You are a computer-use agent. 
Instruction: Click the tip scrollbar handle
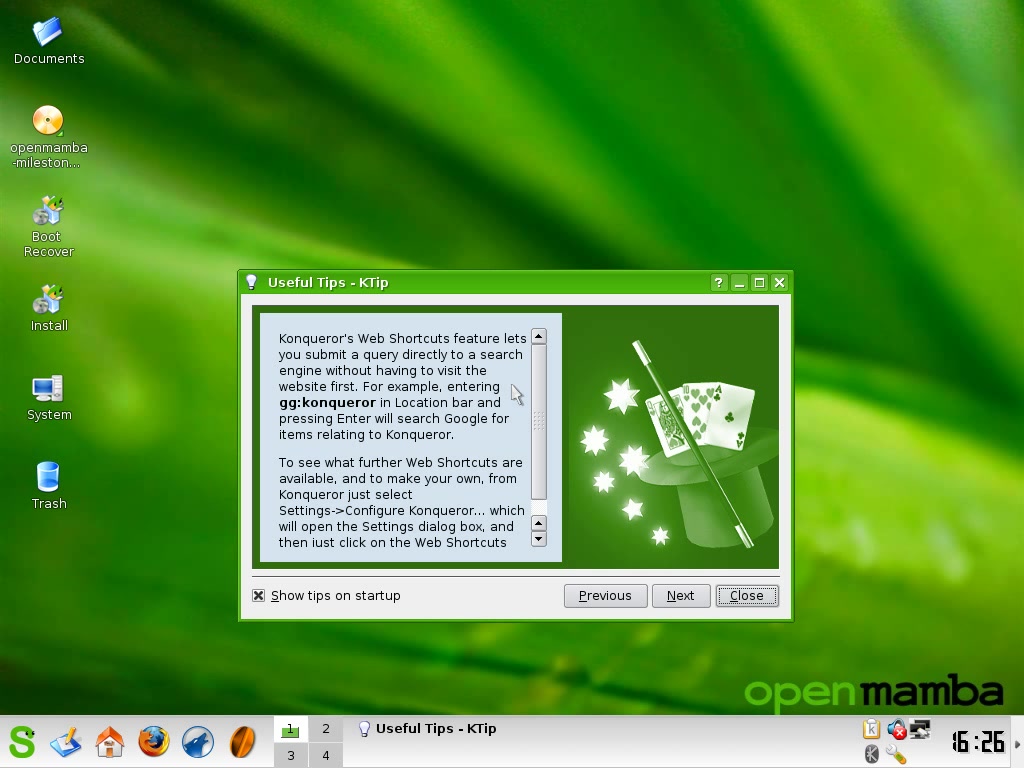click(539, 422)
